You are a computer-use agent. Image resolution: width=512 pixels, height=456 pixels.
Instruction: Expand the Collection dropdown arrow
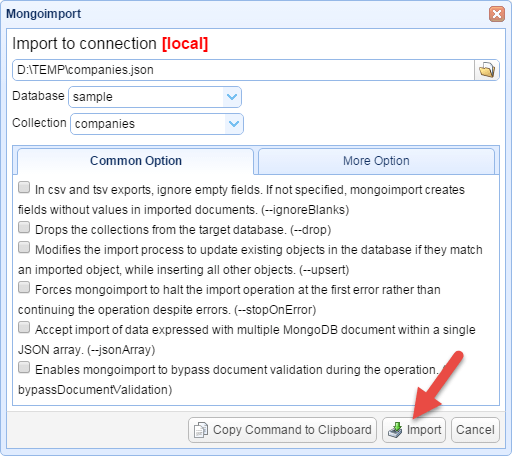pos(234,124)
